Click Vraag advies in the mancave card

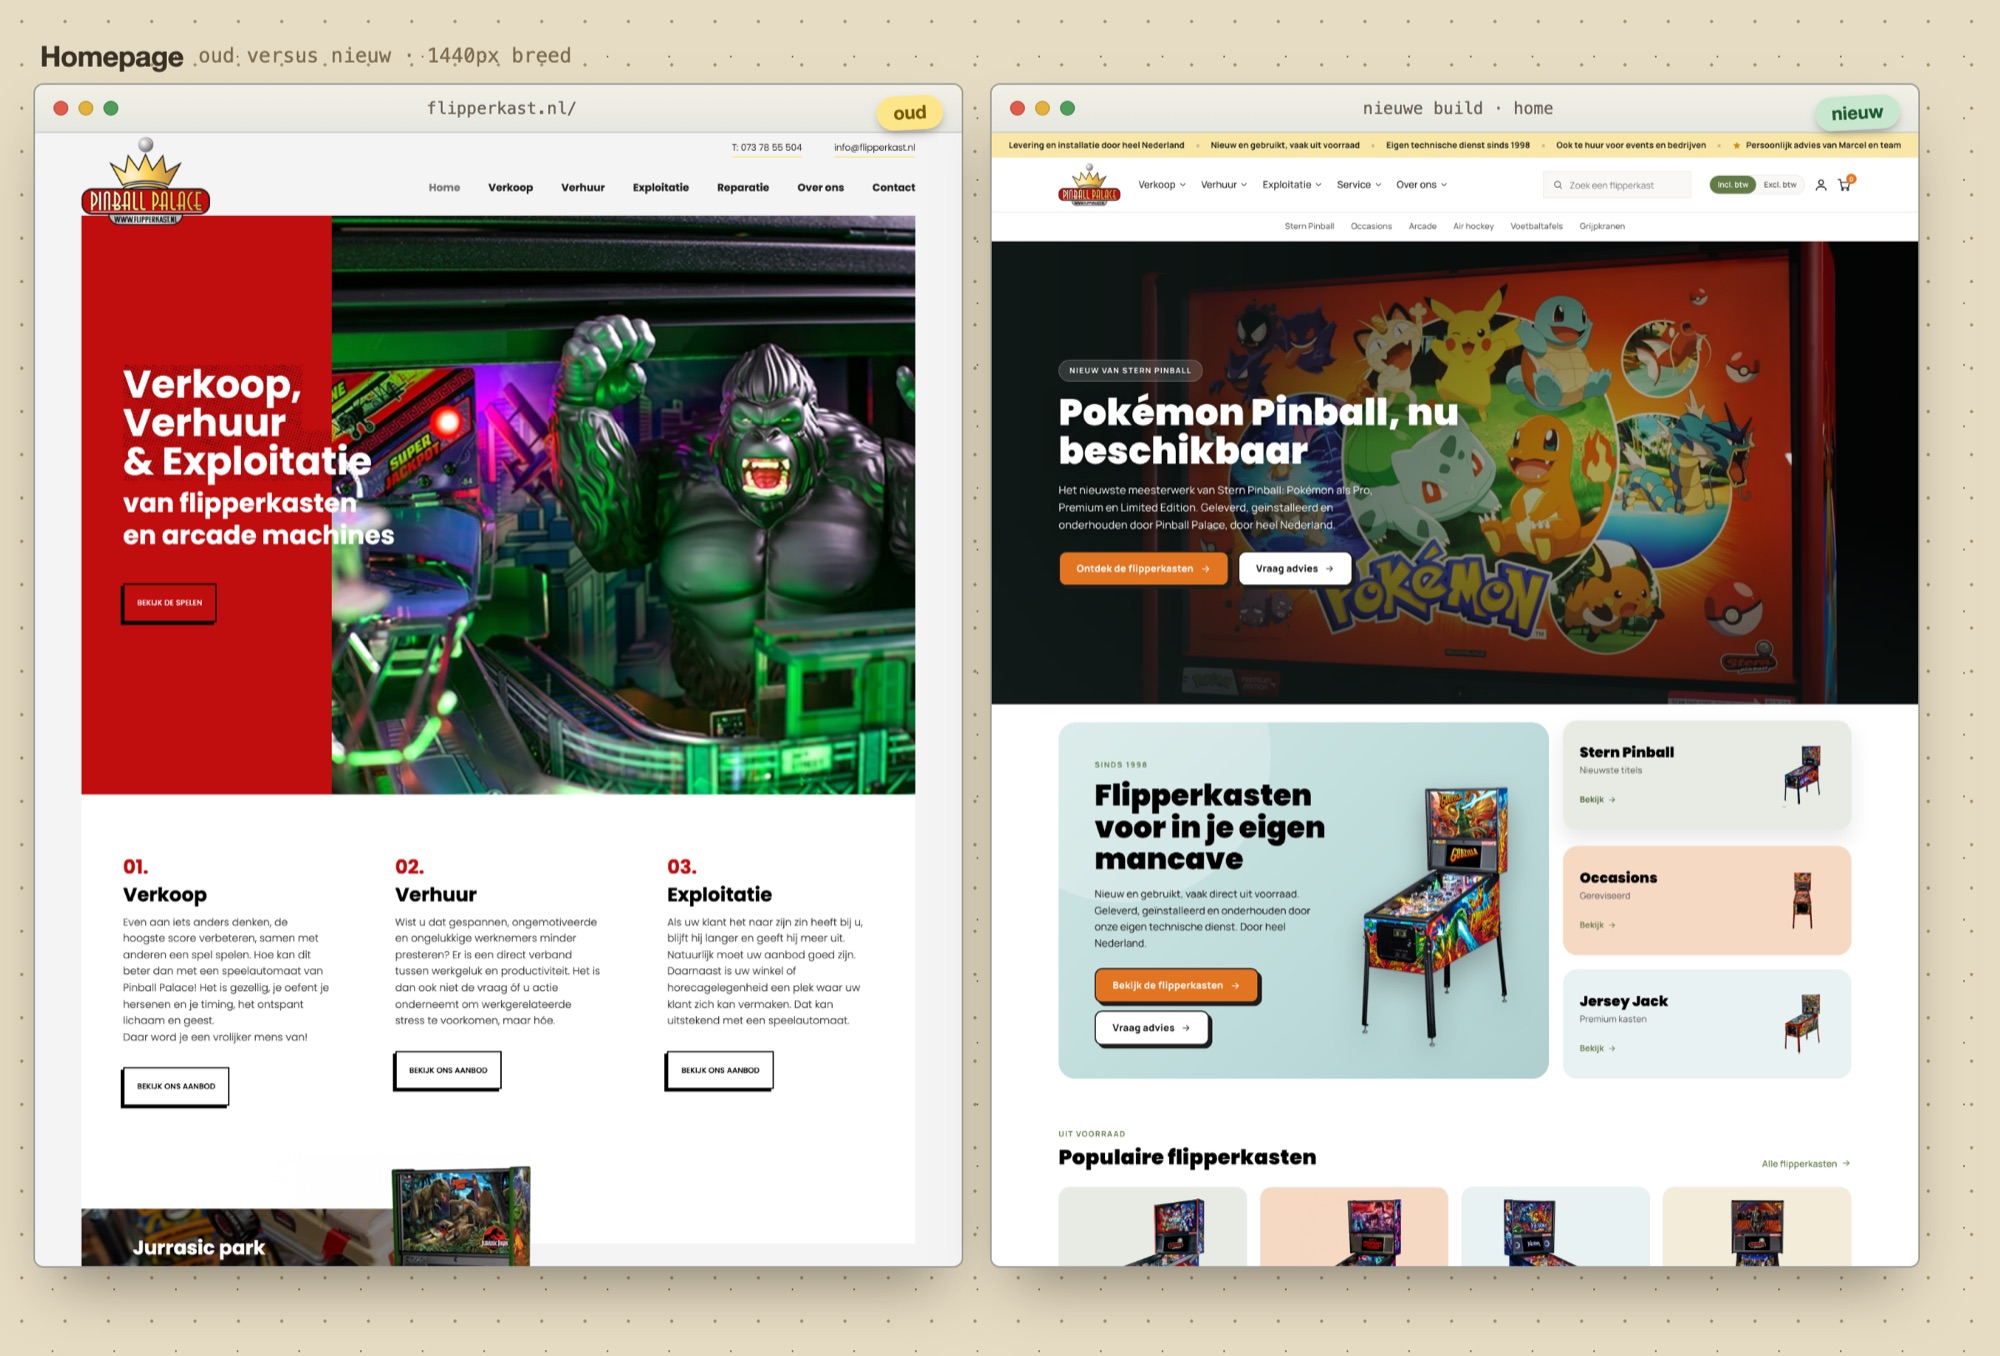coord(1151,1028)
